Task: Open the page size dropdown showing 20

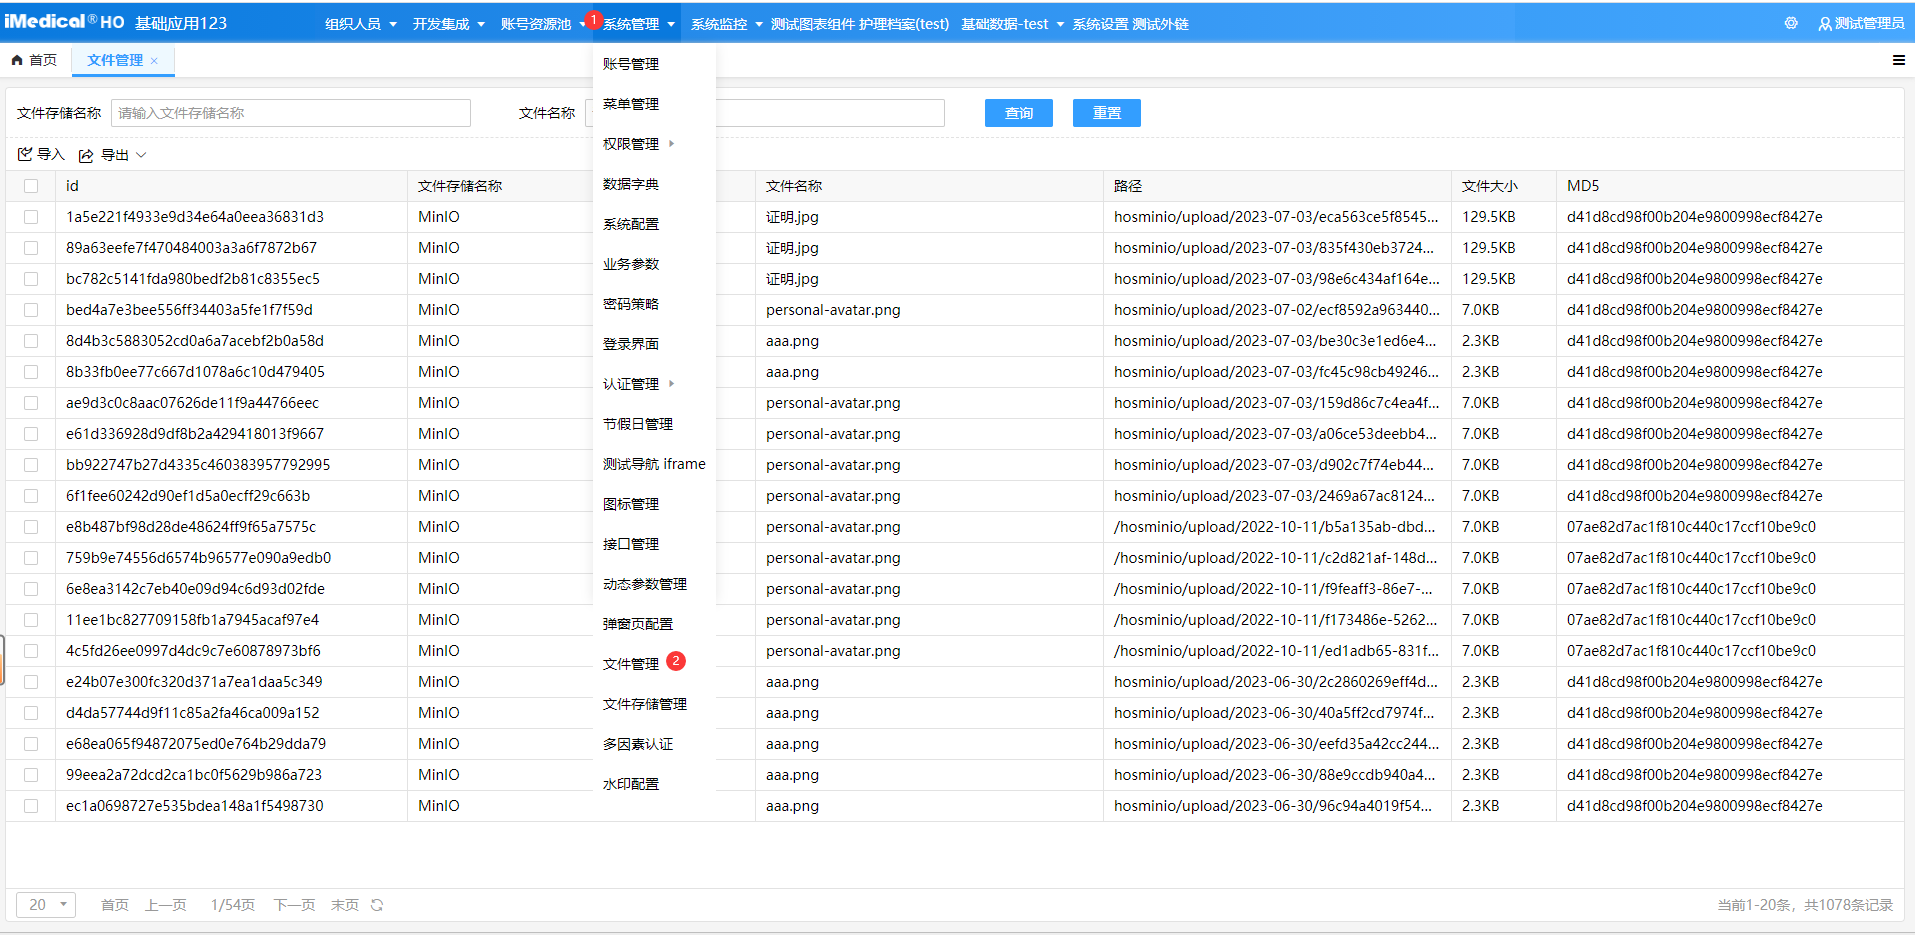Action: 45,904
